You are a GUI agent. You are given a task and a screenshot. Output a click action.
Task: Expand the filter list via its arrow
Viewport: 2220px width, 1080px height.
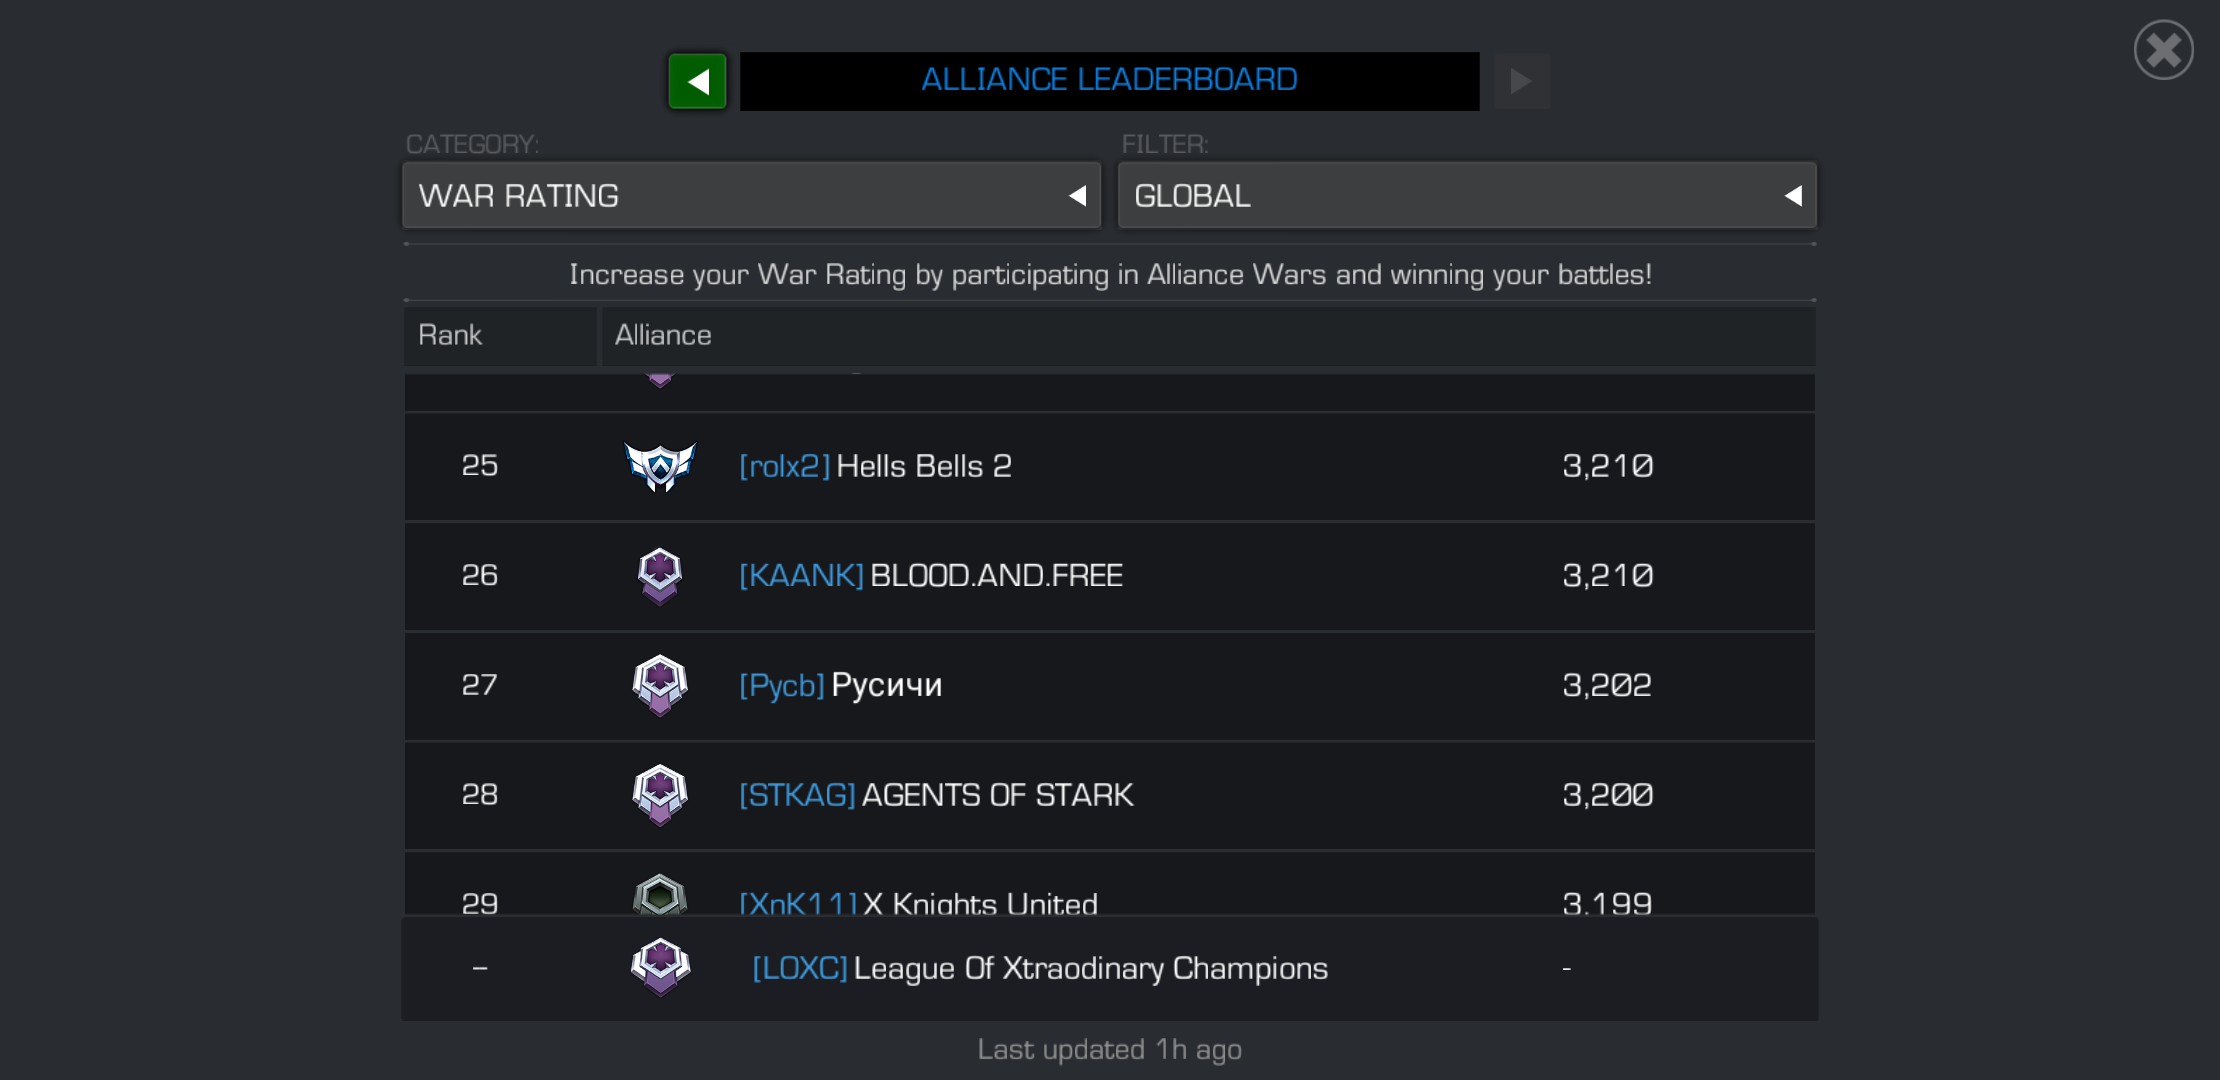[x=1793, y=196]
